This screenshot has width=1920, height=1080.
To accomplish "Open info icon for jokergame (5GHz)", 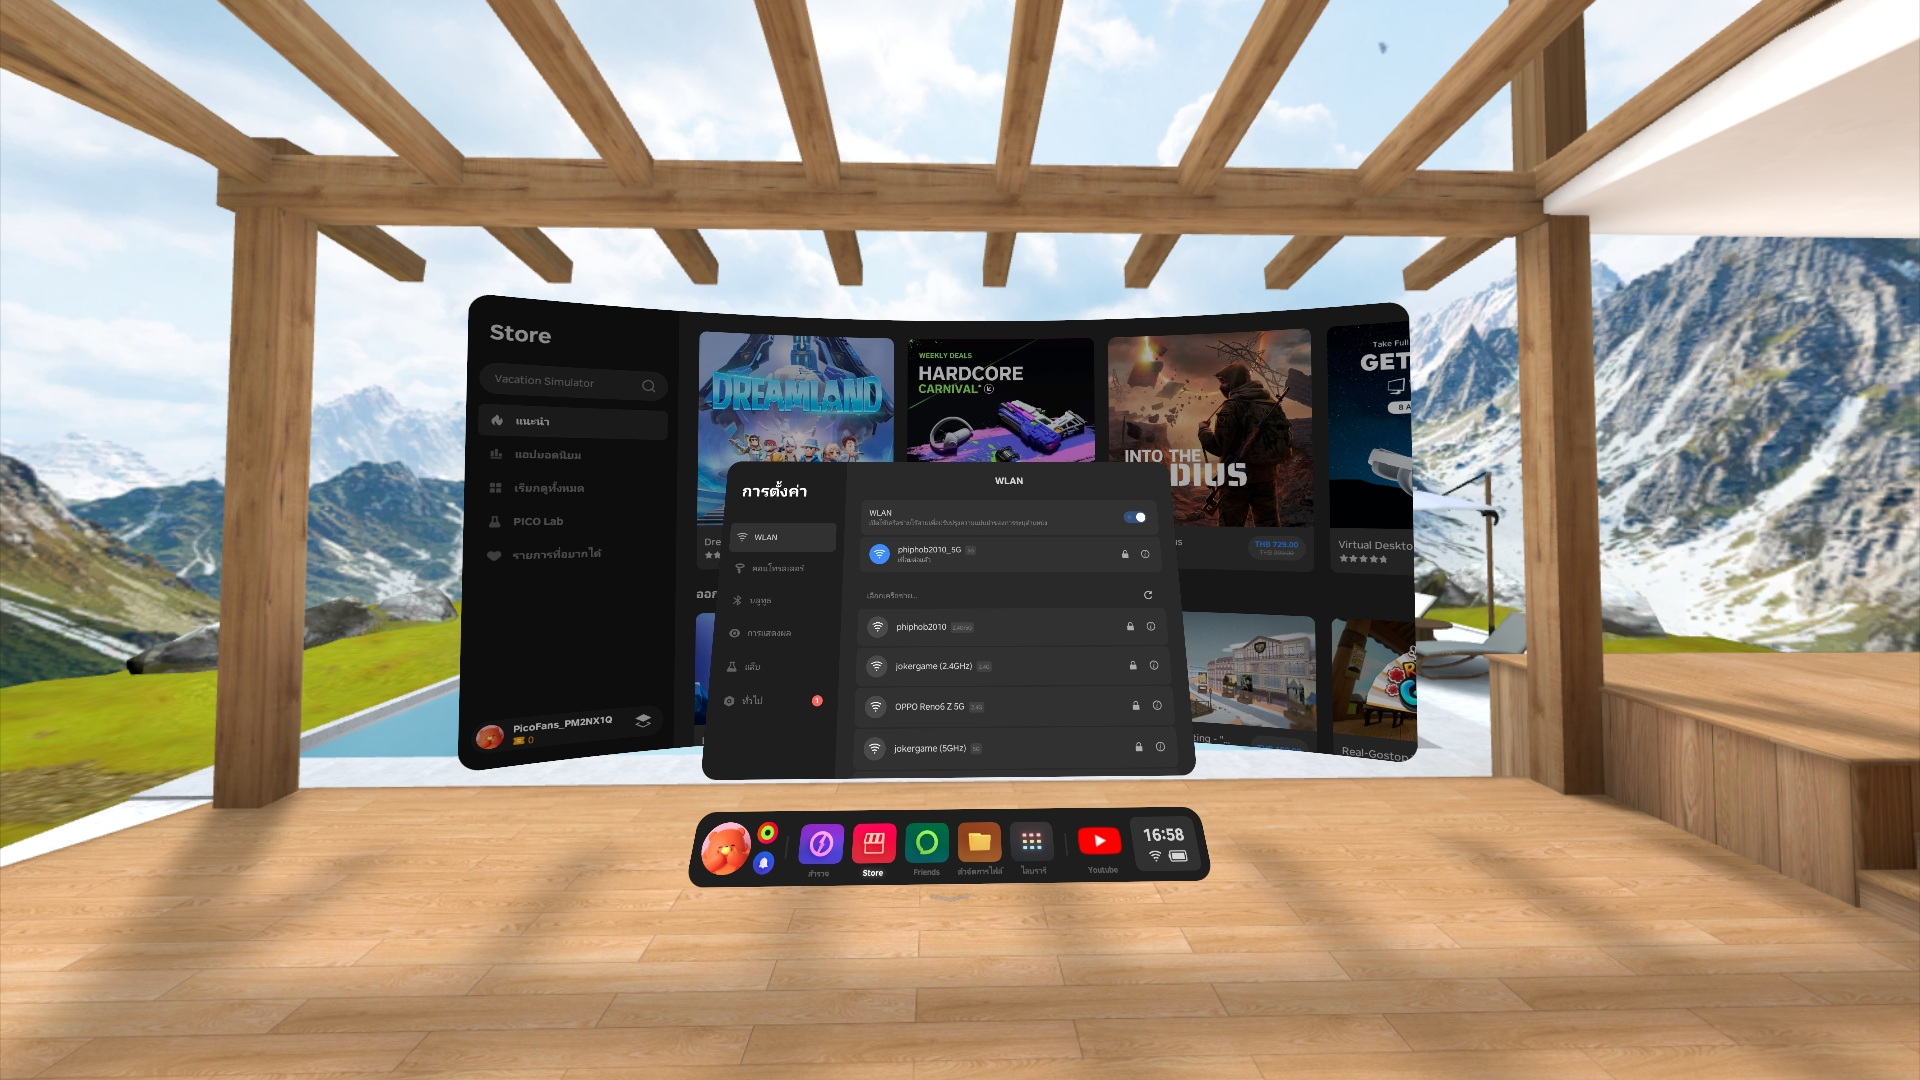I will (1160, 747).
